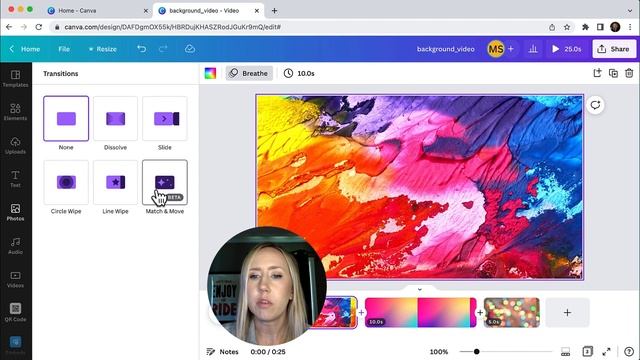The height and width of the screenshot is (360, 640).
Task: Delete the page with the trash icon
Action: click(629, 73)
